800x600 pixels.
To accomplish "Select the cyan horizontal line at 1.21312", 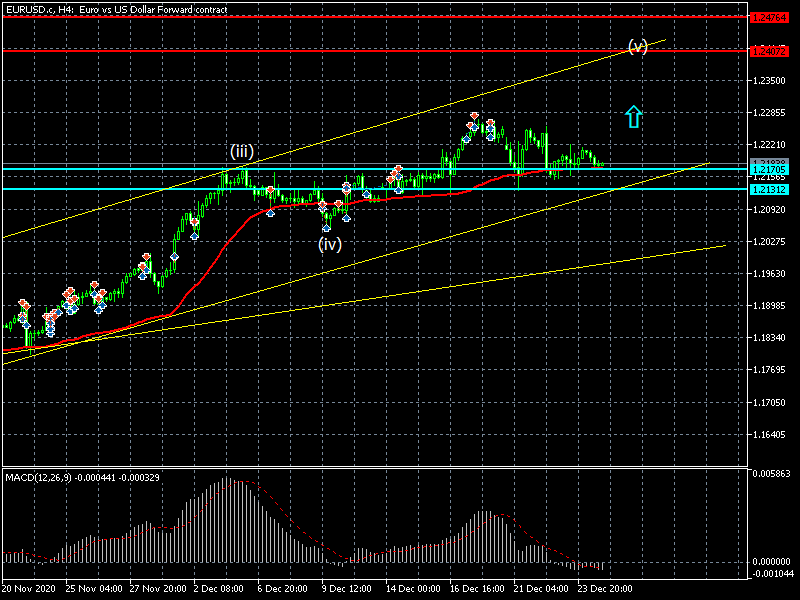I will 375,189.
